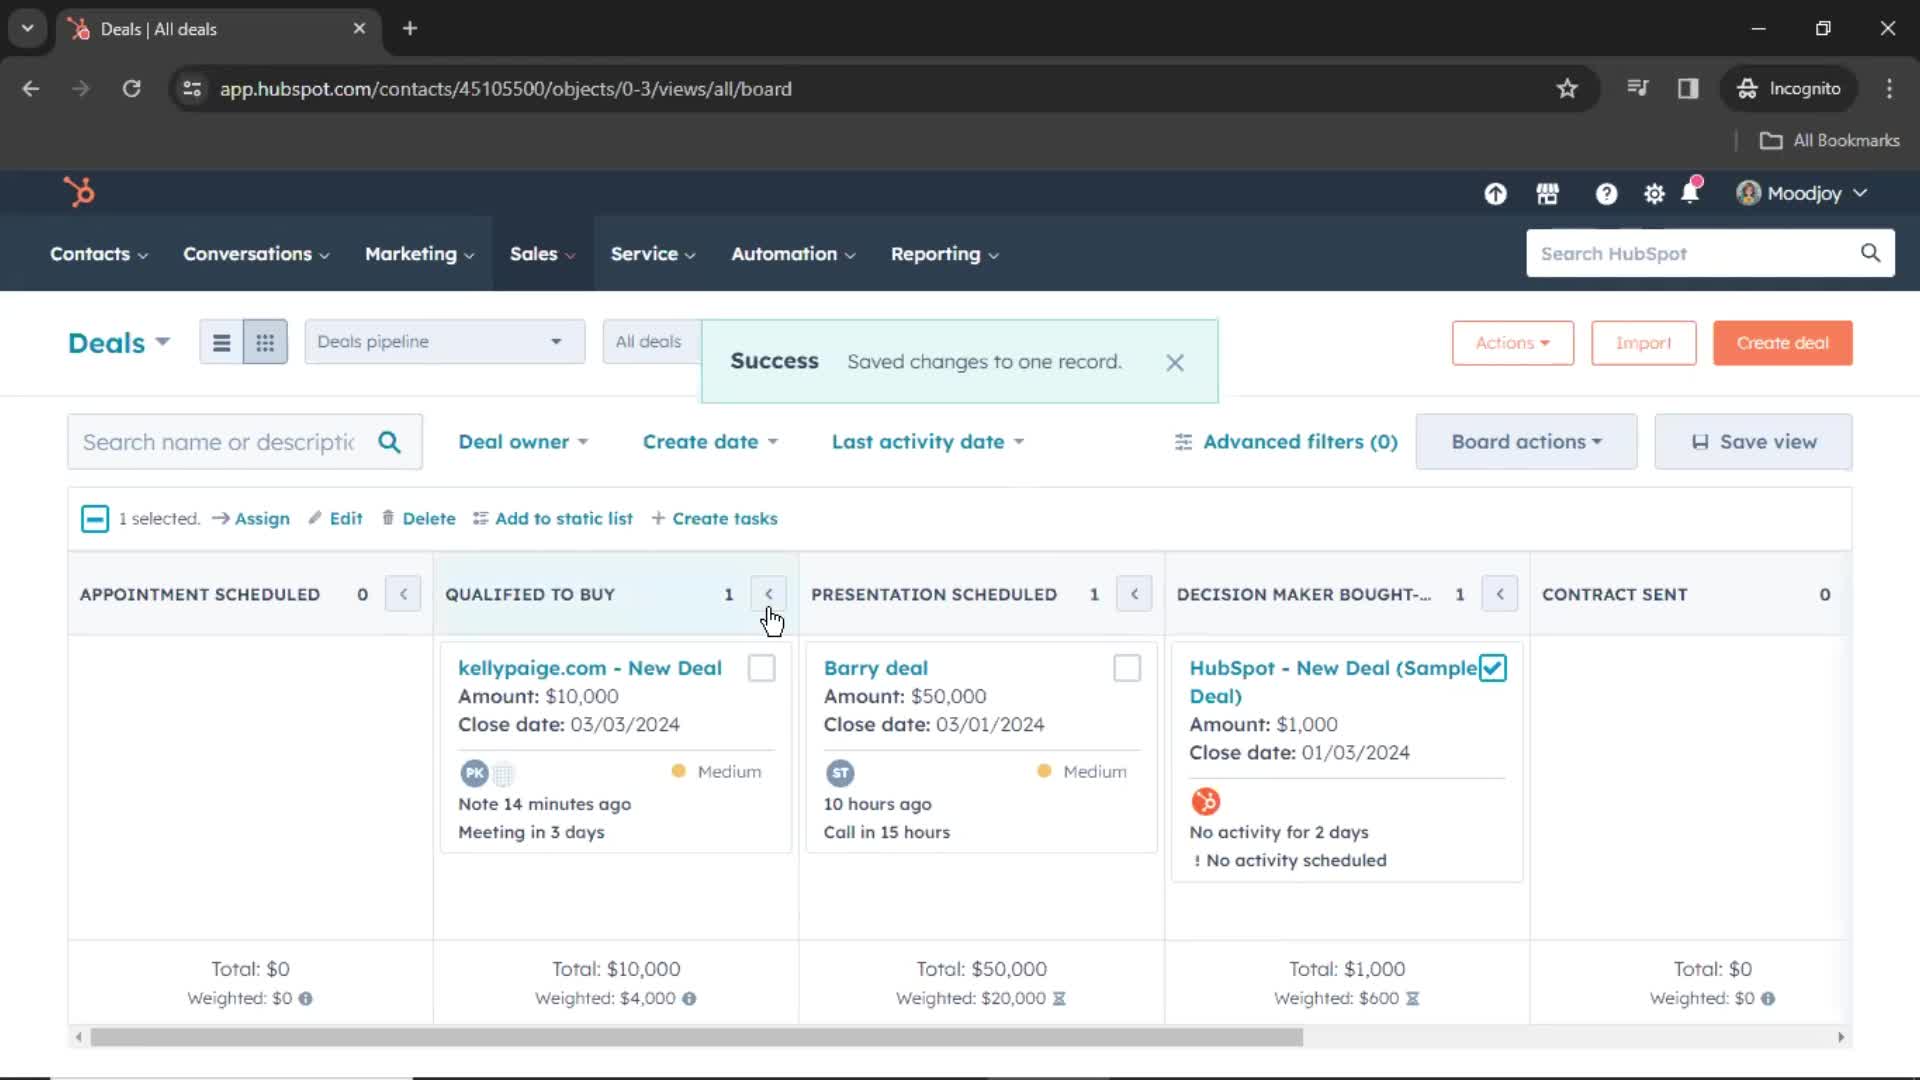Toggle checkbox on Barry deal card
This screenshot has height=1080, width=1920.
point(1126,667)
